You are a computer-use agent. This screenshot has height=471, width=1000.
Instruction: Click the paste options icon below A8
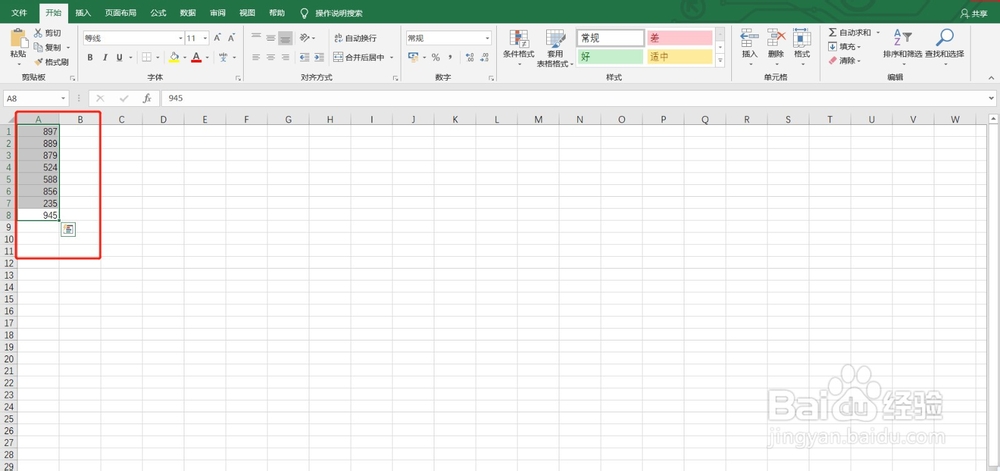(x=68, y=229)
